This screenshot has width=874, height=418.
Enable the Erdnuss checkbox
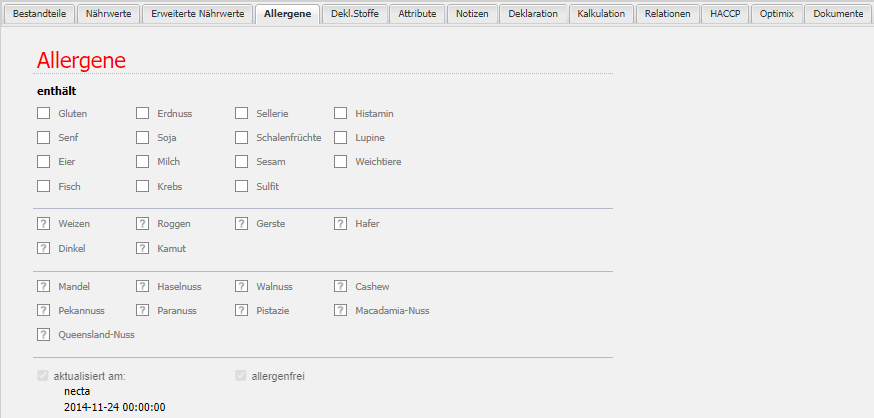(x=142, y=113)
